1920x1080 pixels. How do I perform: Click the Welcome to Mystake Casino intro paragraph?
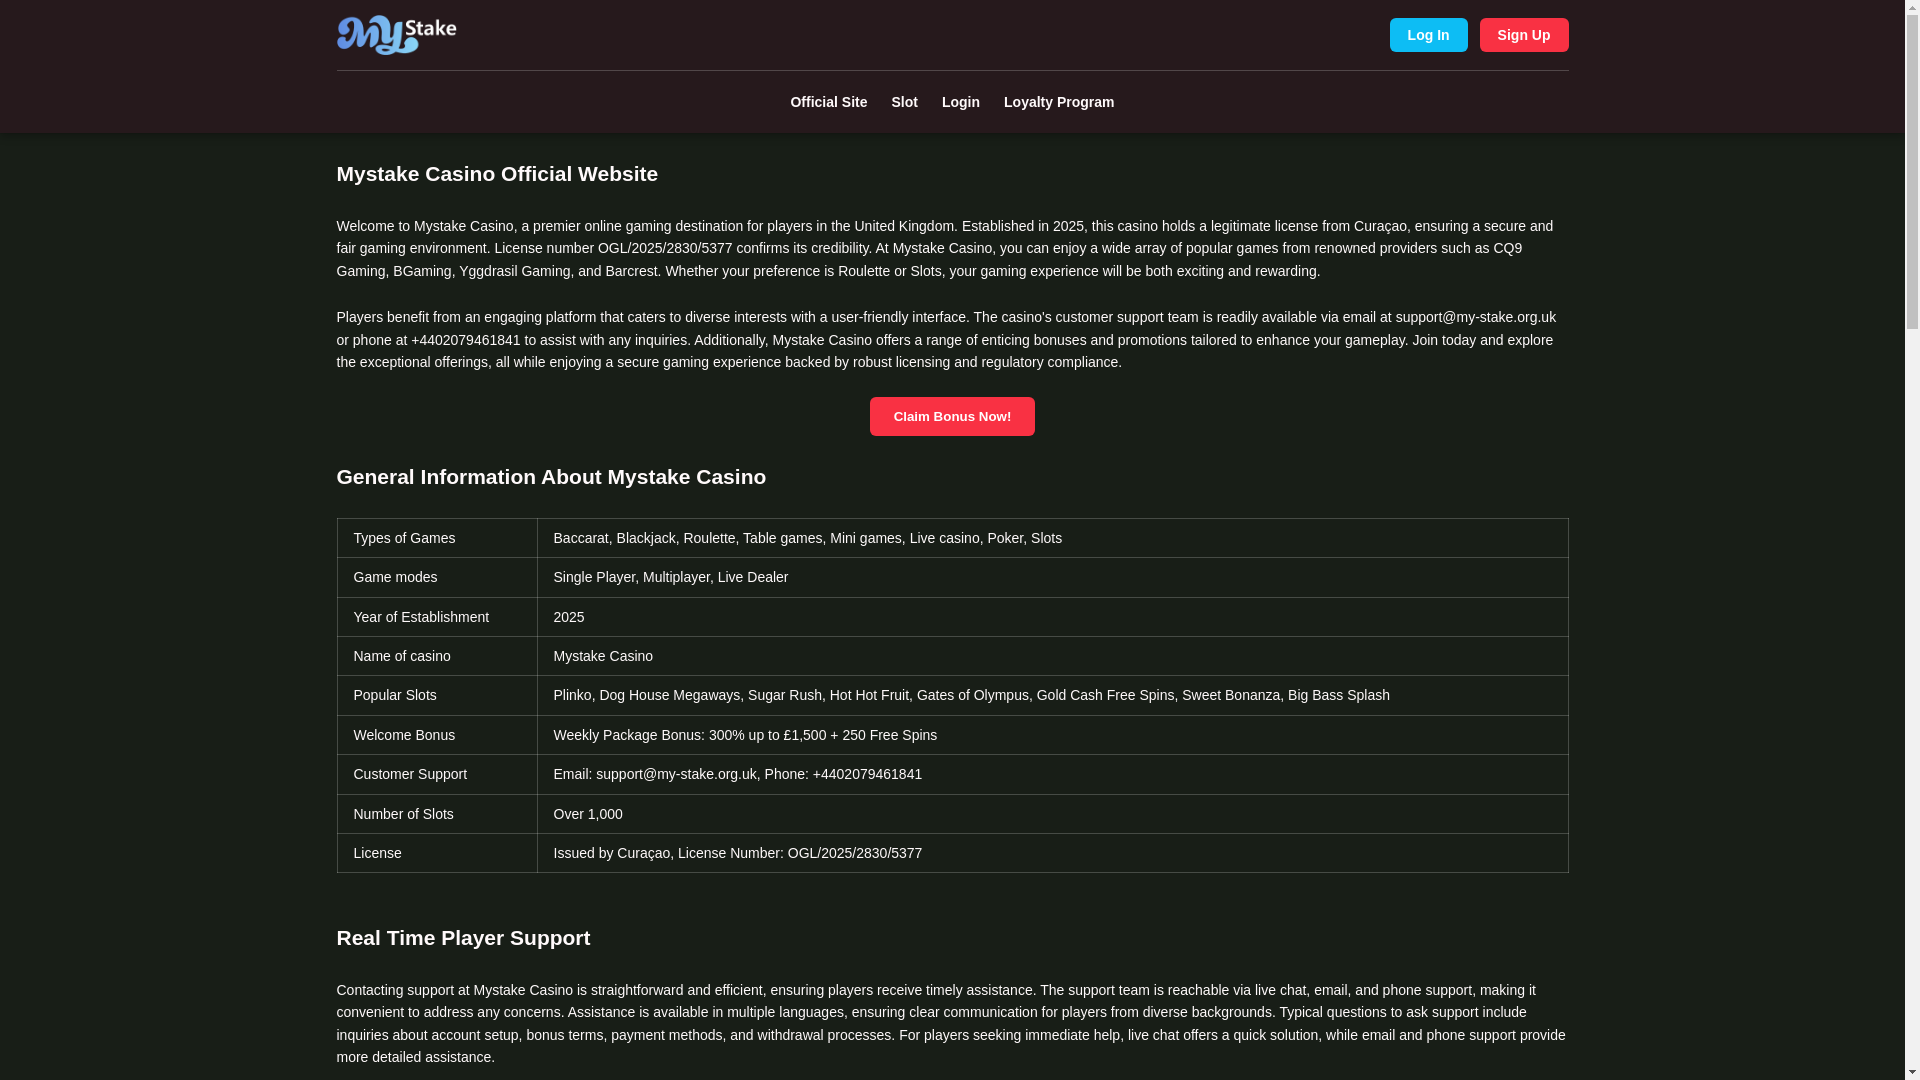coord(952,248)
